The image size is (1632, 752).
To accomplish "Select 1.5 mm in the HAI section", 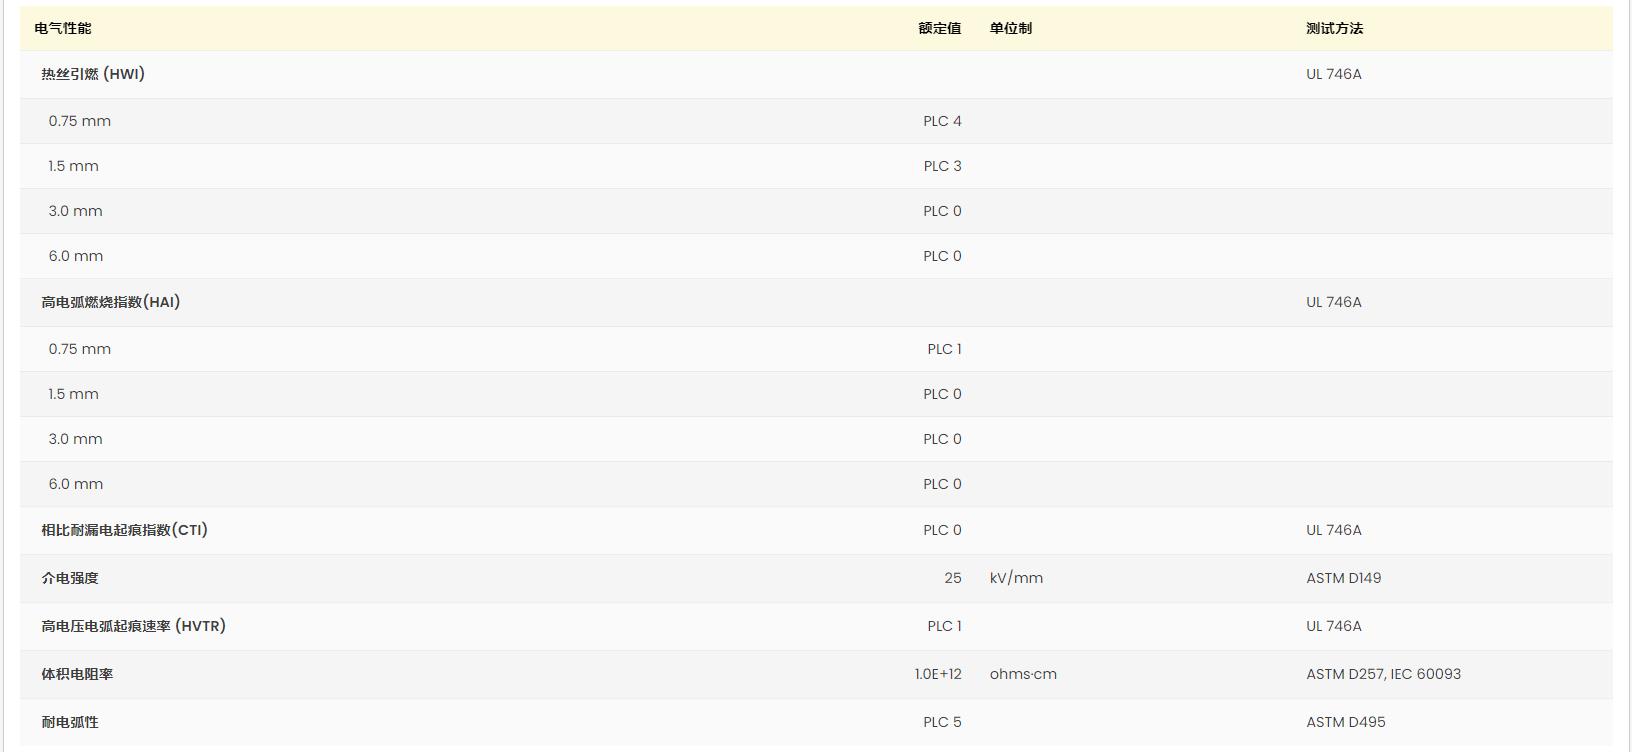I will click(74, 394).
